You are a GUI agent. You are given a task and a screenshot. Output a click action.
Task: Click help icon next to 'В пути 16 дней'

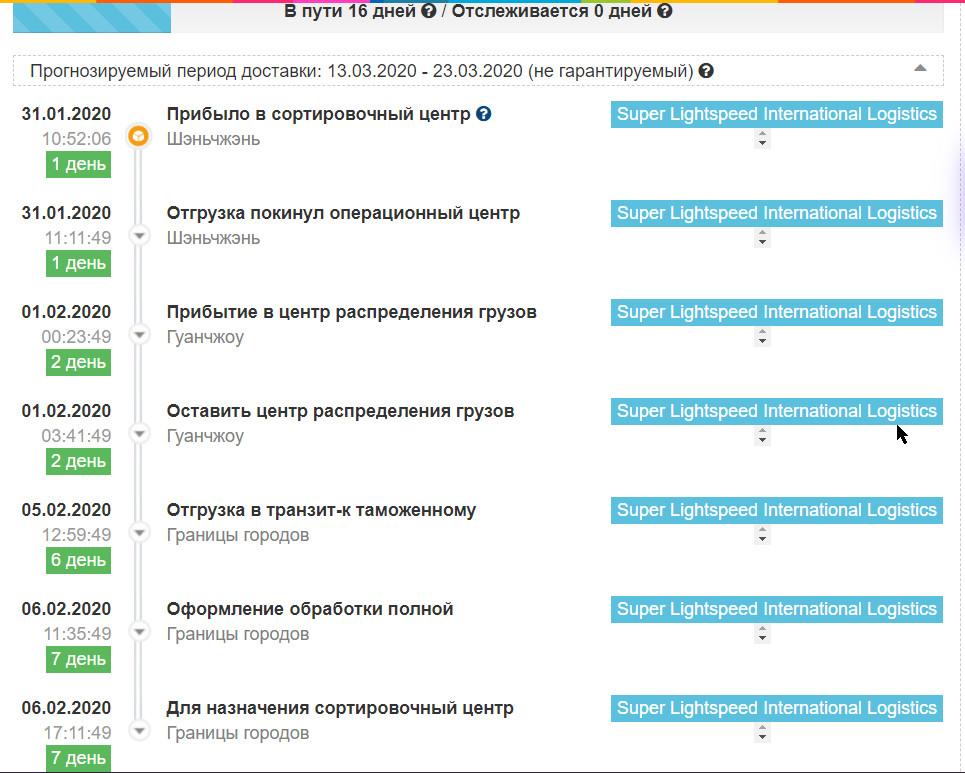429,10
